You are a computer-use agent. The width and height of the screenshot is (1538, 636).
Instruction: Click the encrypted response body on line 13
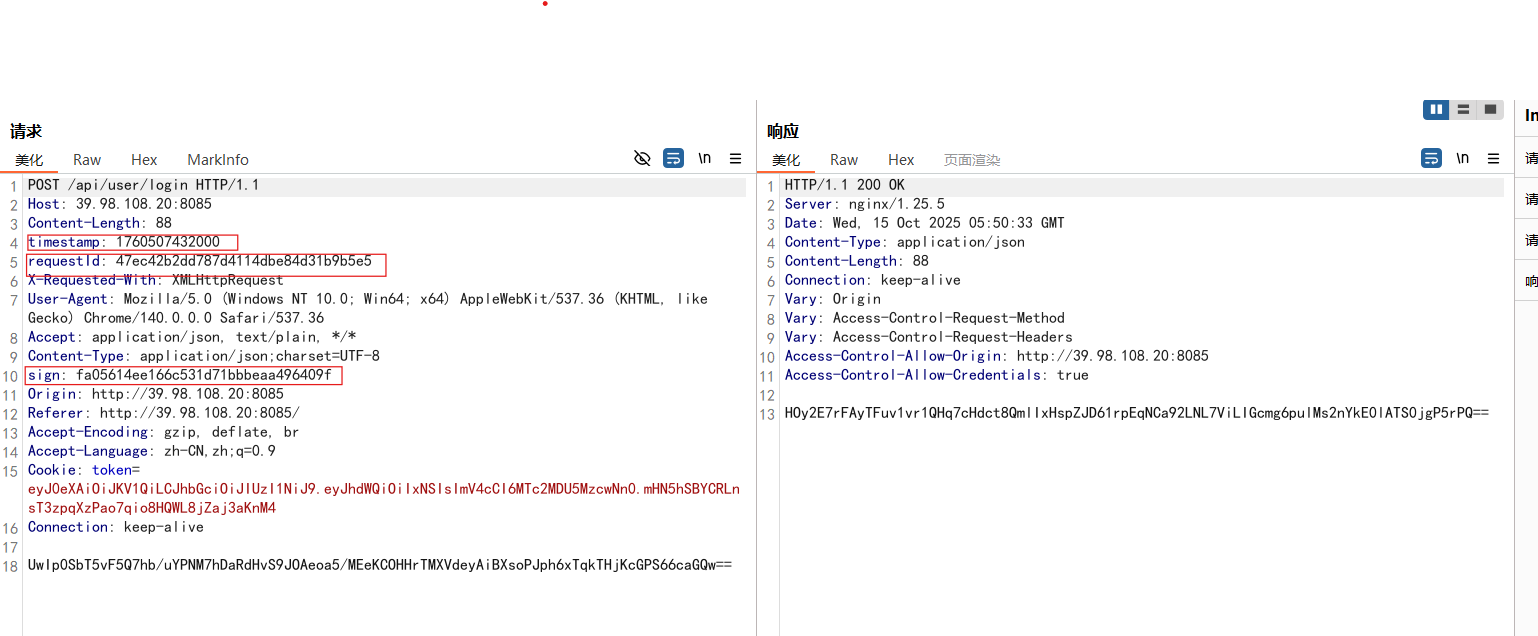pos(1136,413)
